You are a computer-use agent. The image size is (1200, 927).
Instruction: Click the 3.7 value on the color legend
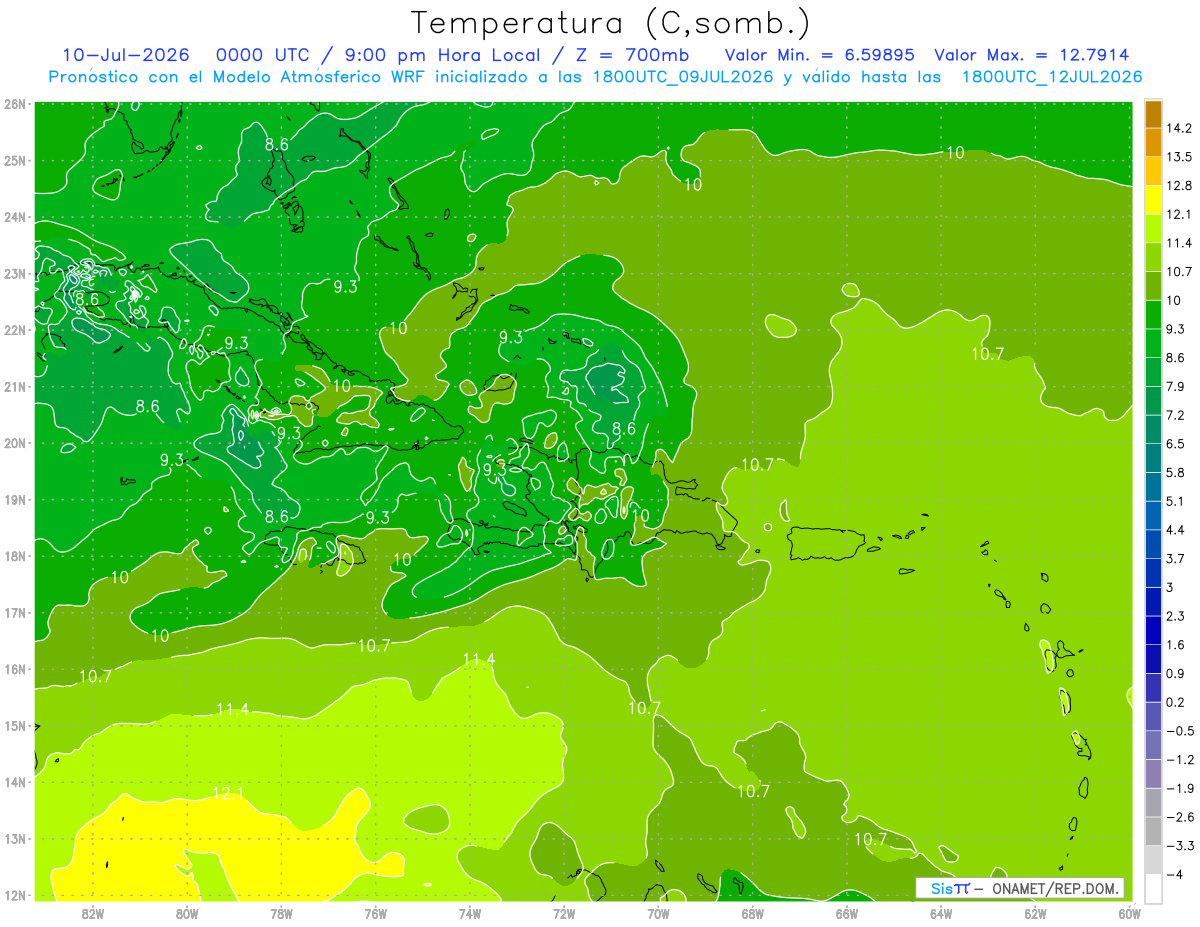click(1177, 559)
